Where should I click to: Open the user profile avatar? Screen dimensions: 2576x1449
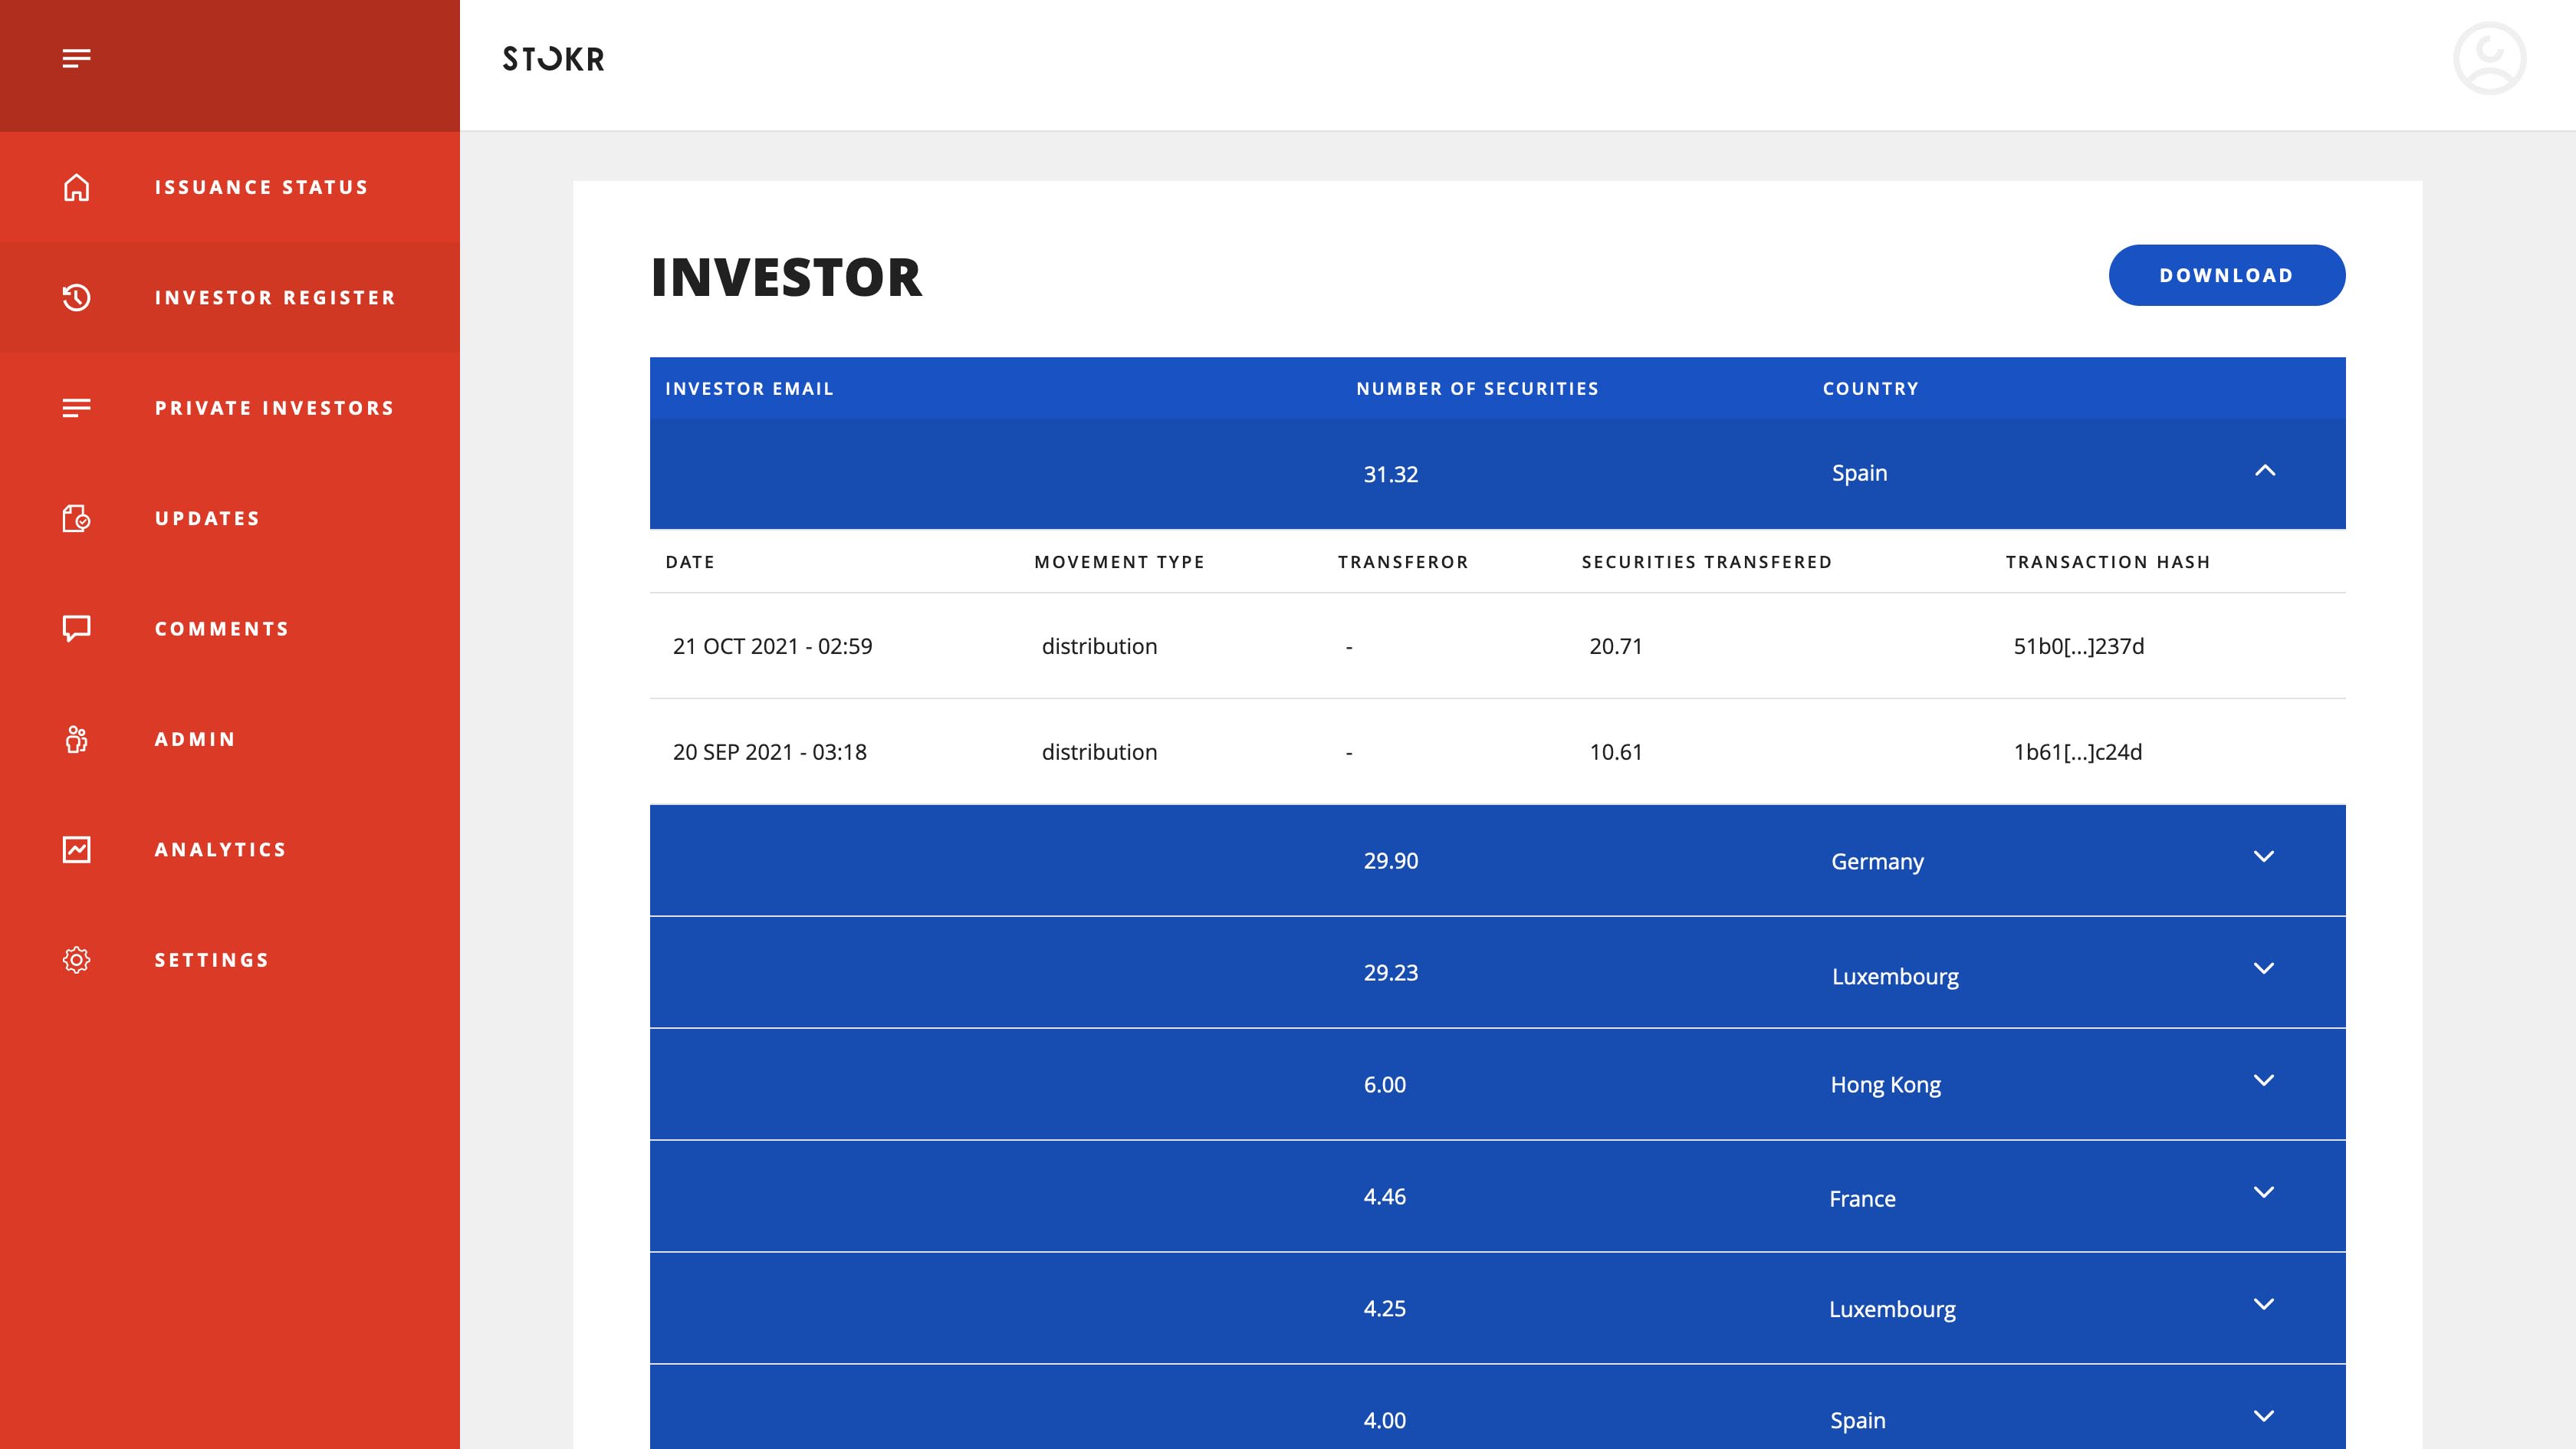click(x=2489, y=59)
